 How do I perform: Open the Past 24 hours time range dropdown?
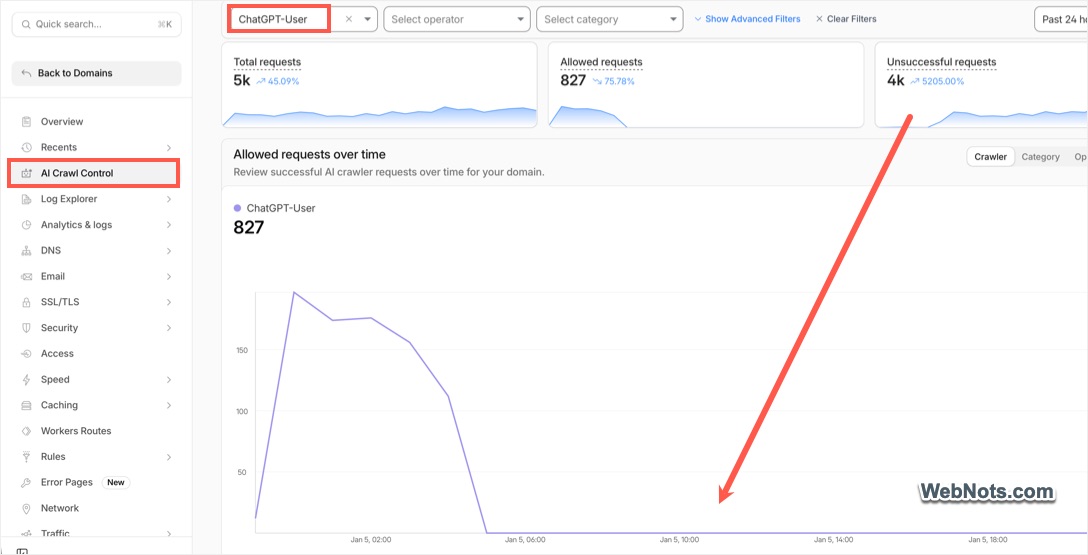pyautogui.click(x=1061, y=19)
